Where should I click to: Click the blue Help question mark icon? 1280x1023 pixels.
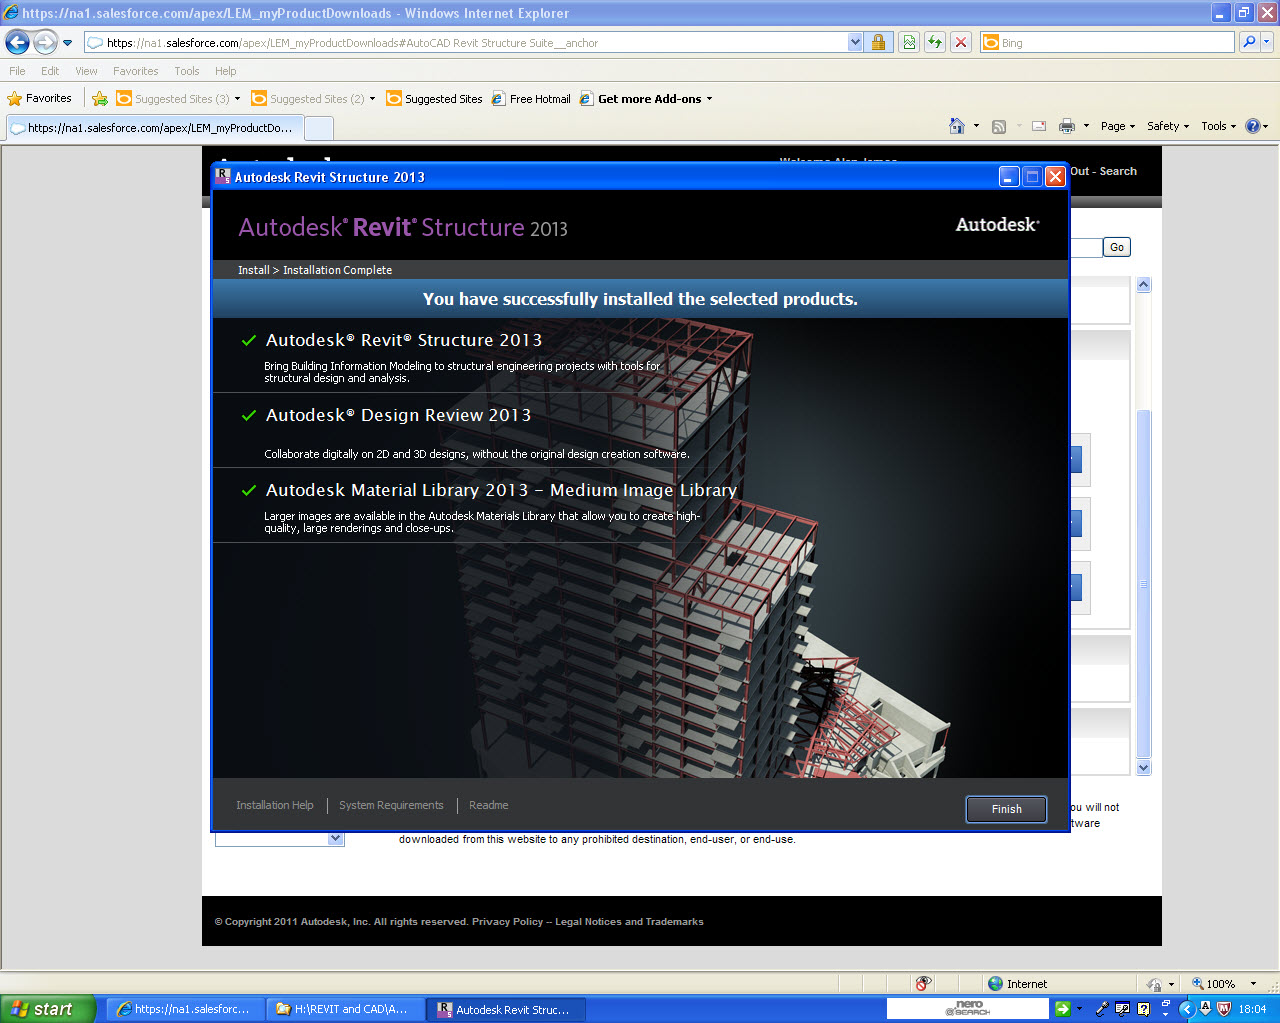coord(1252,126)
